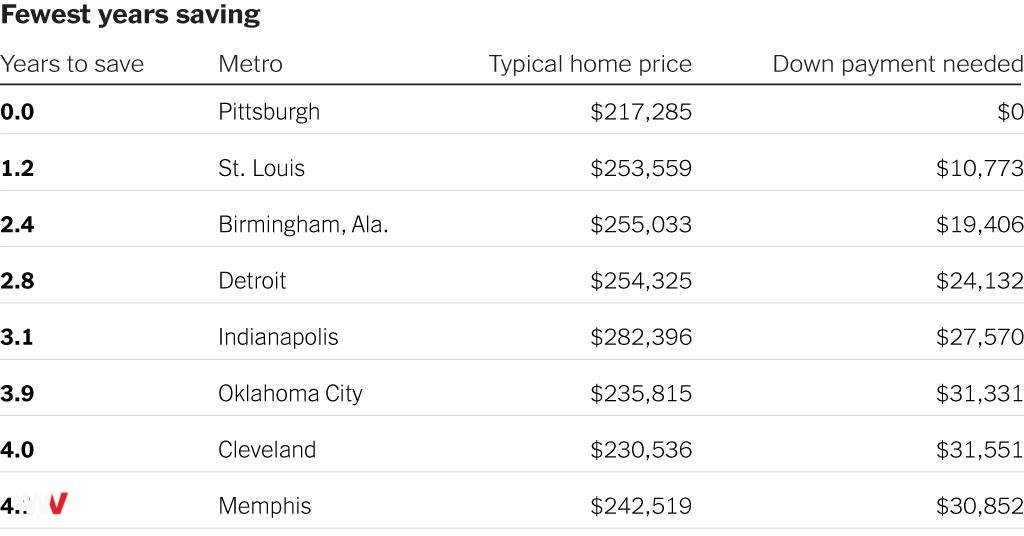Click the $10,773 down payment value

[980, 168]
